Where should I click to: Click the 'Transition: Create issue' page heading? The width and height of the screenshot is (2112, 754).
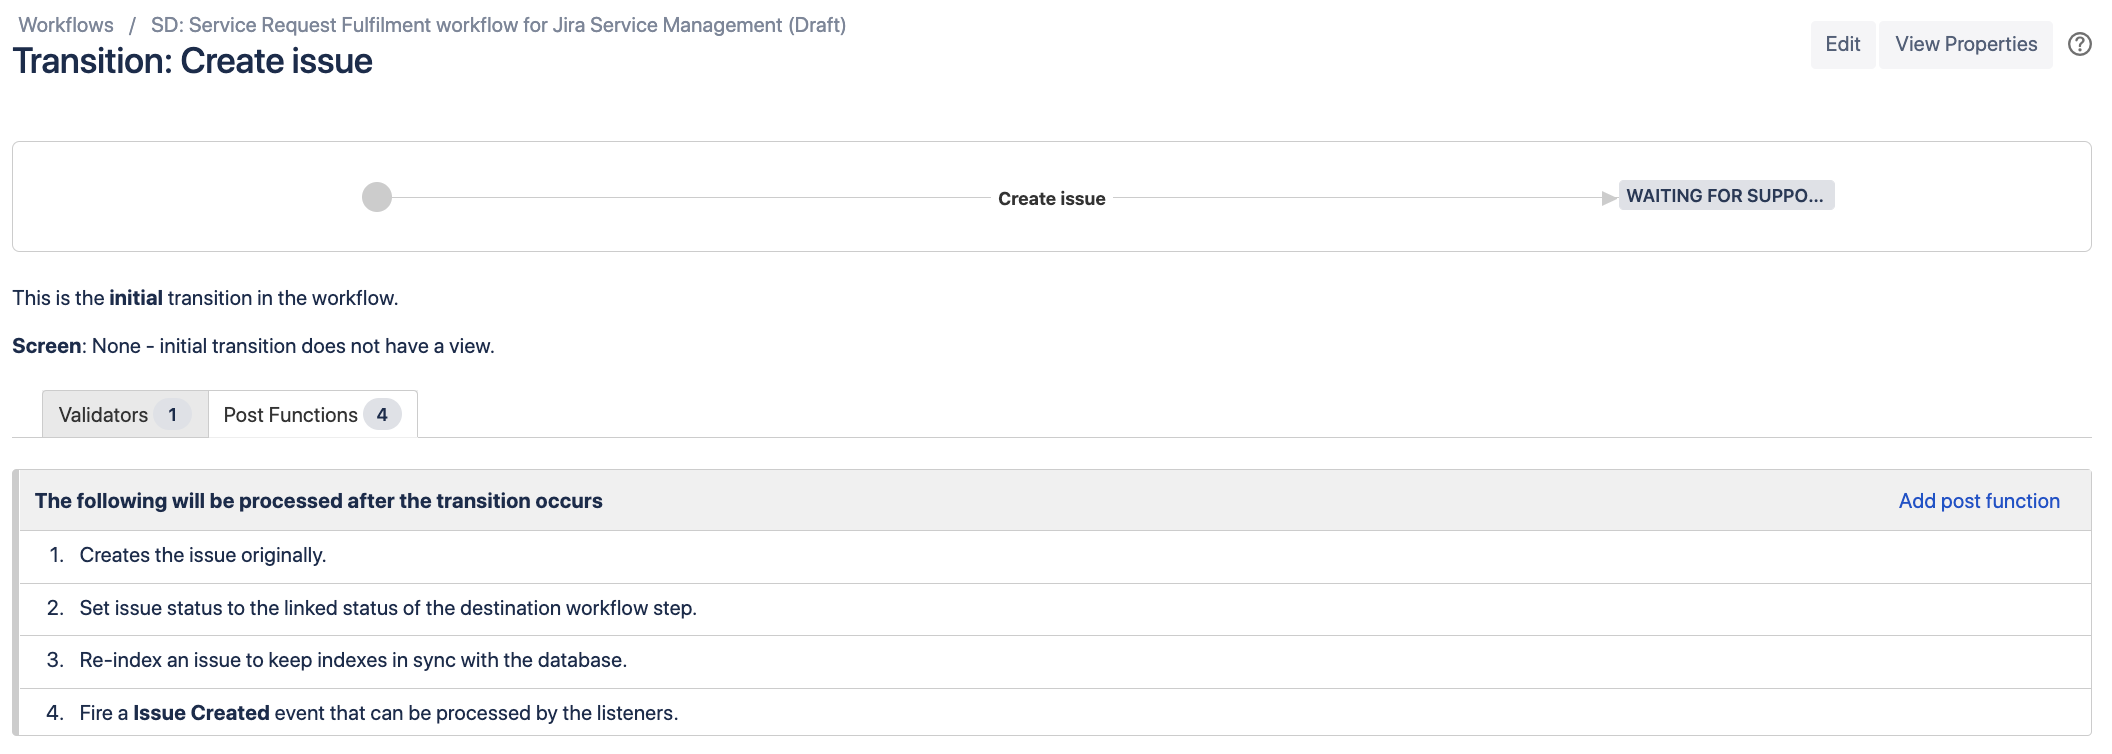192,62
